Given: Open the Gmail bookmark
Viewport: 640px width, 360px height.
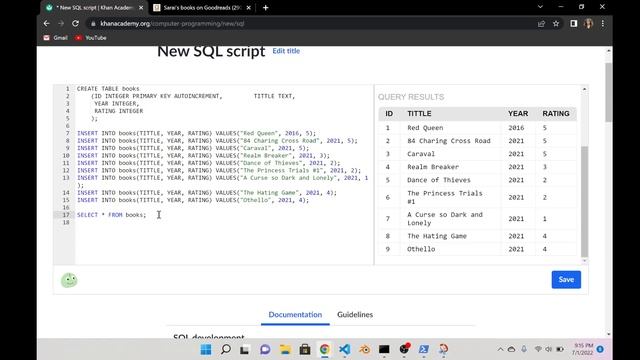Looking at the screenshot, I should pyautogui.click(x=56, y=38).
